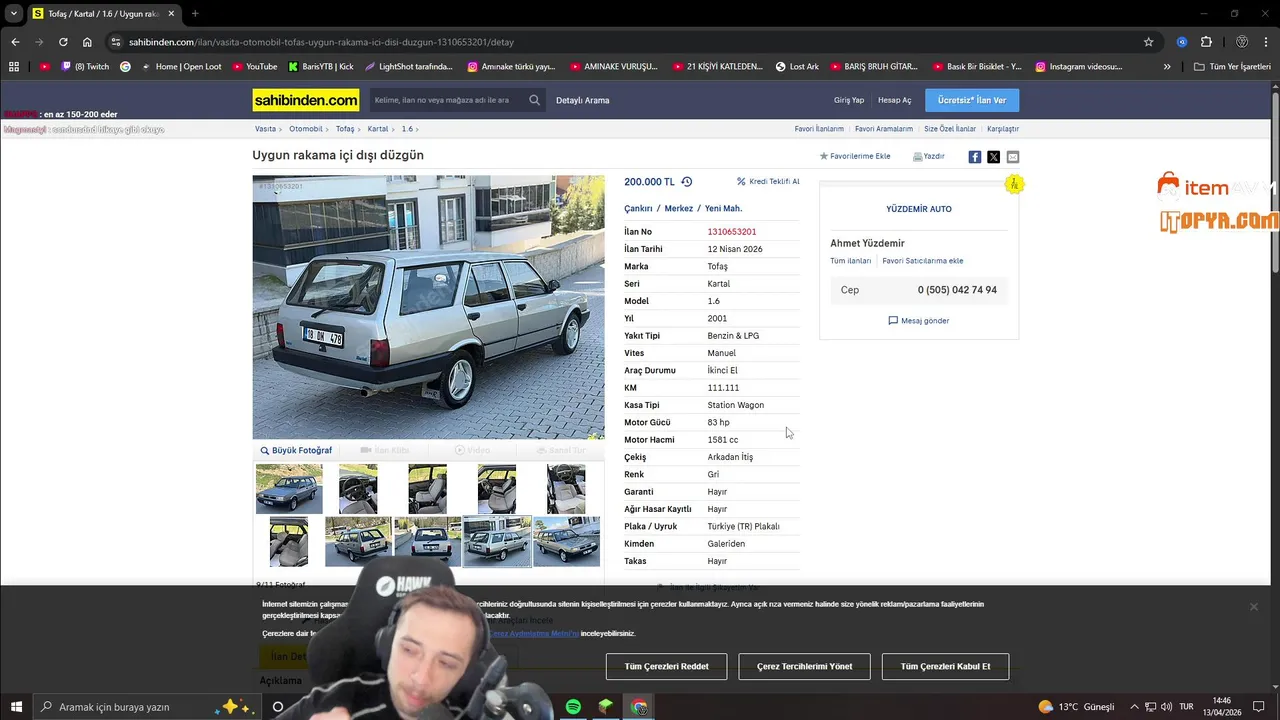Open the Twitch bookmark
The height and width of the screenshot is (720, 1280).
point(85,67)
